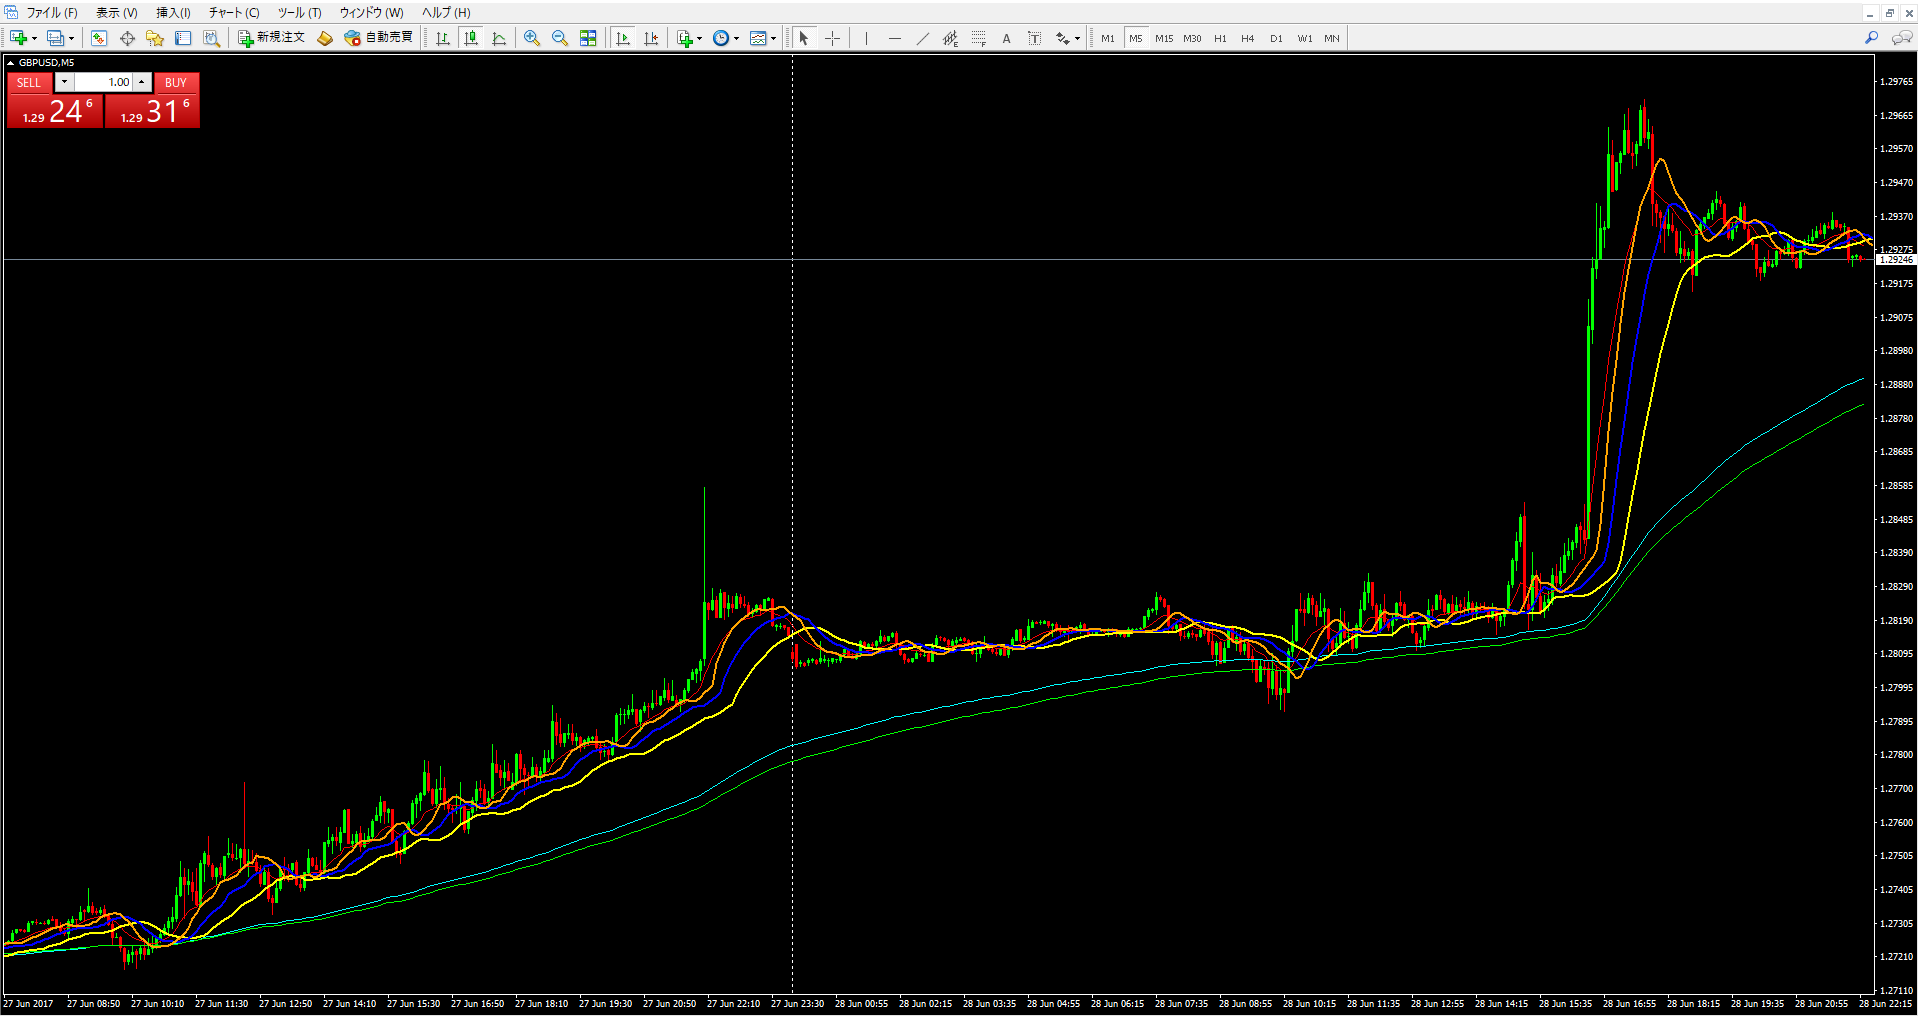
Task: Click SELL in one-click trading panel
Action: click(x=29, y=83)
